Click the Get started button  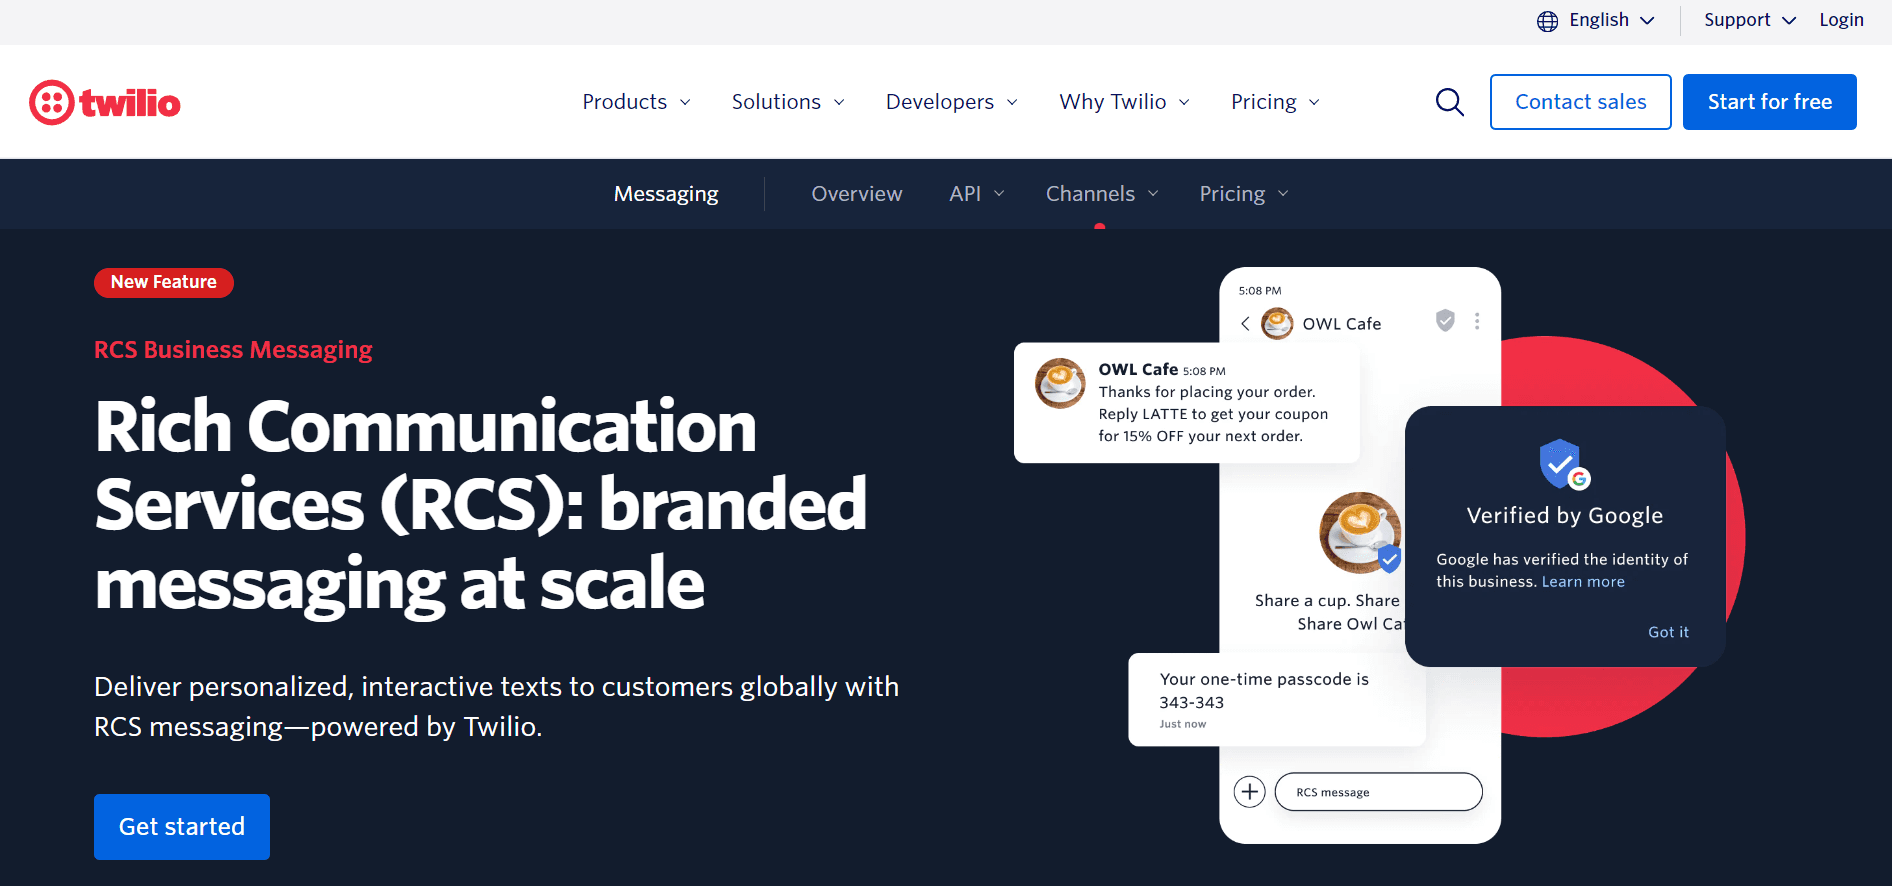click(x=182, y=827)
